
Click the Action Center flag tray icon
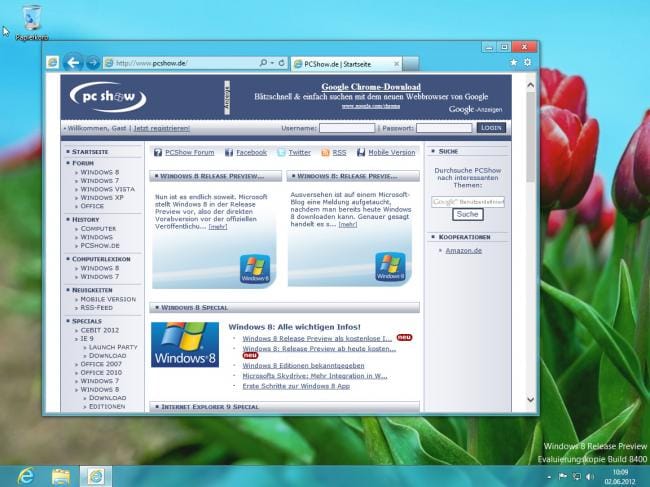(x=563, y=477)
